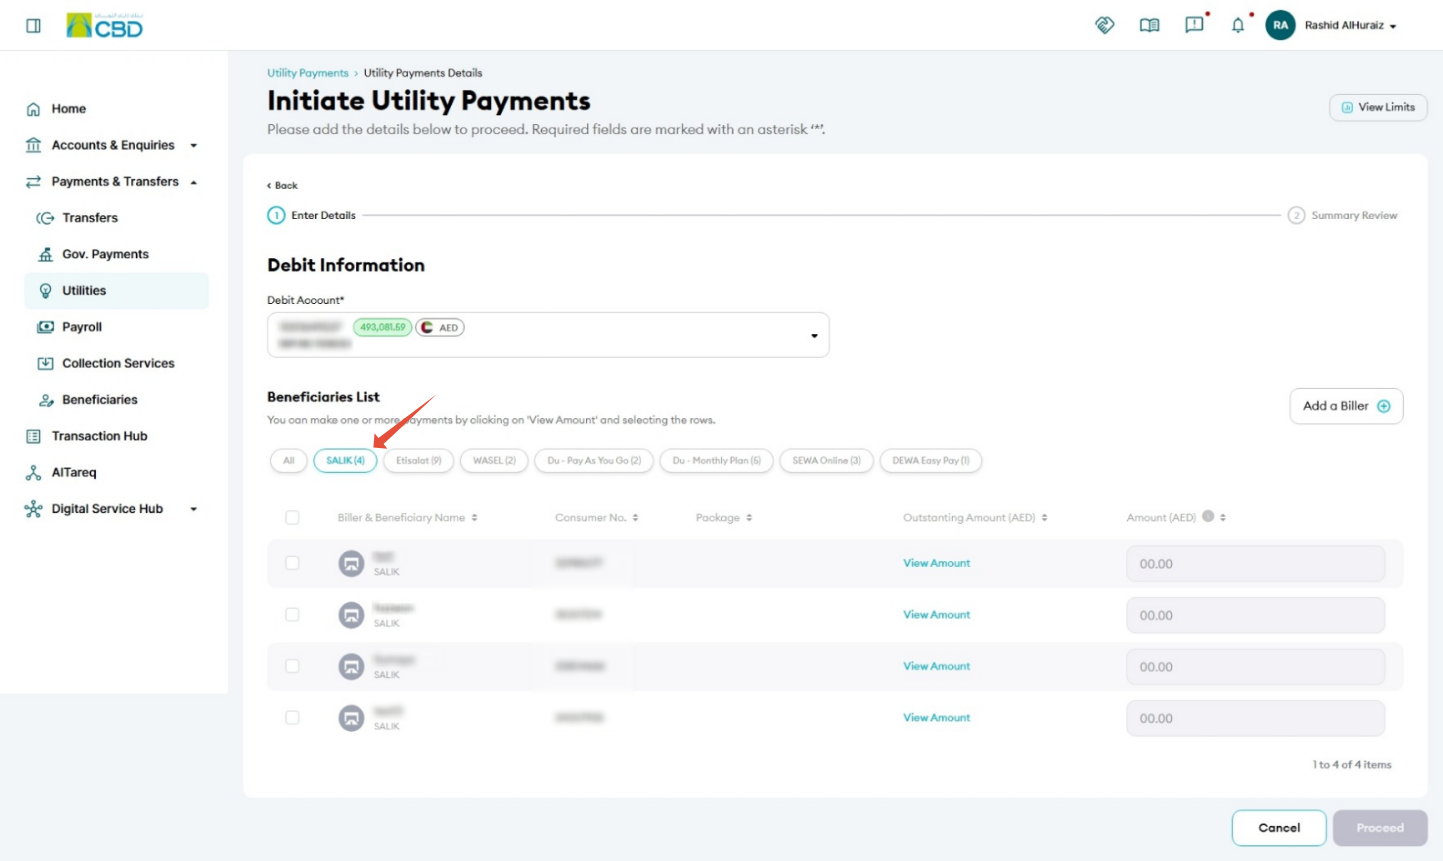Open the Utility Payments breadcrumb link
Screen dimensions: 1443x861
[x=308, y=73]
